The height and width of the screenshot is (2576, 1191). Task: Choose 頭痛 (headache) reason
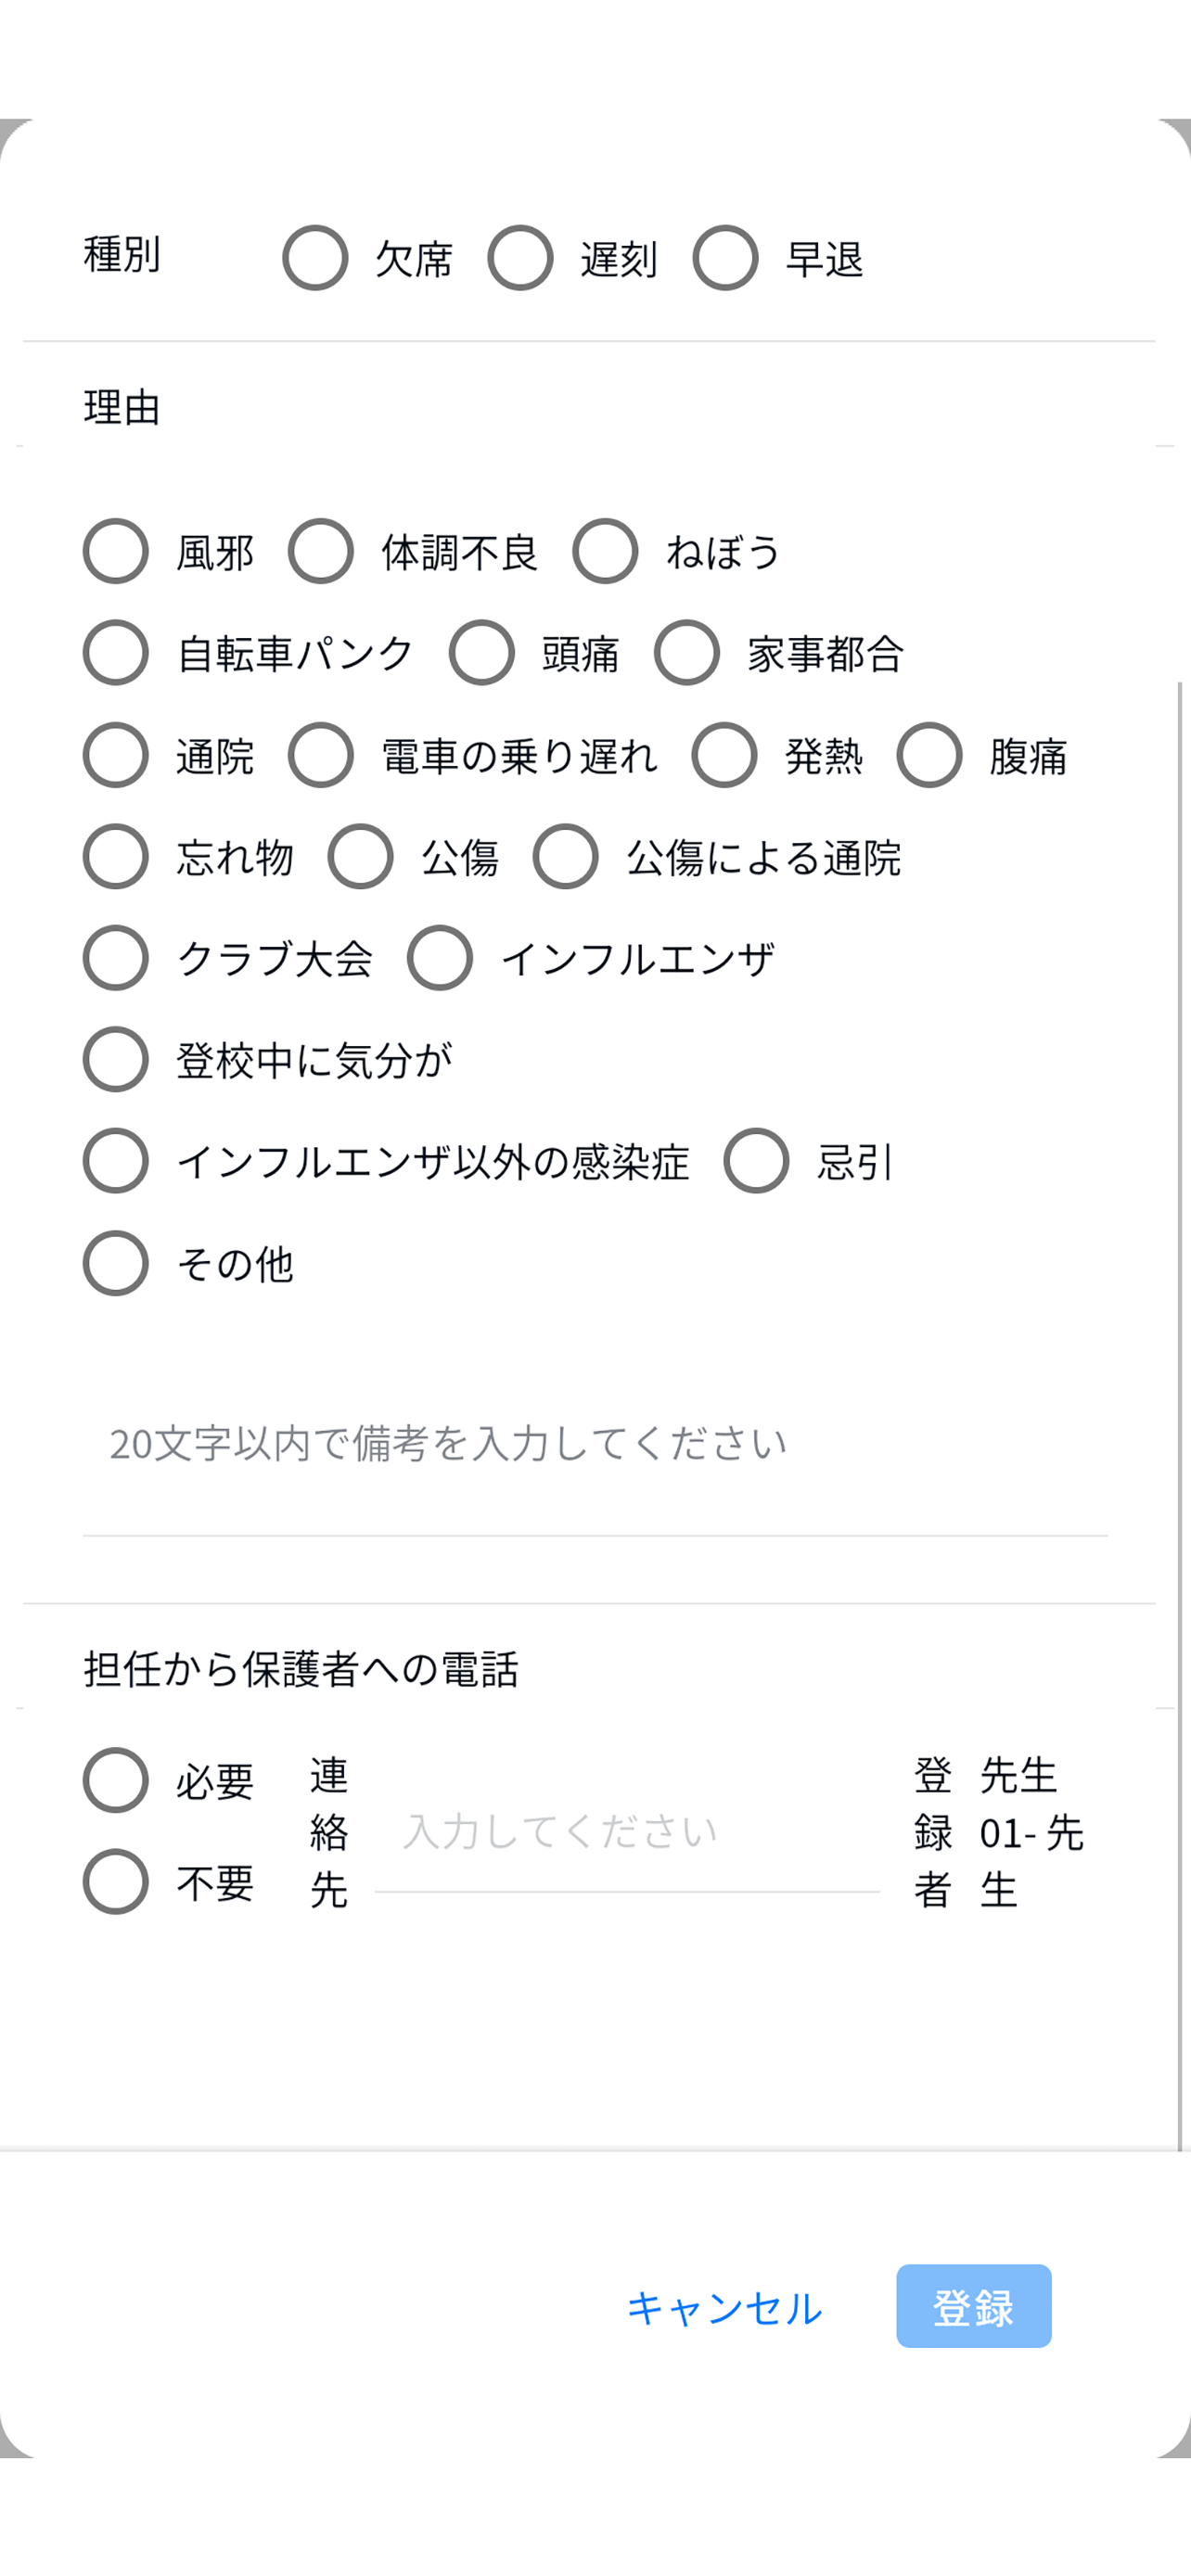pyautogui.click(x=483, y=654)
